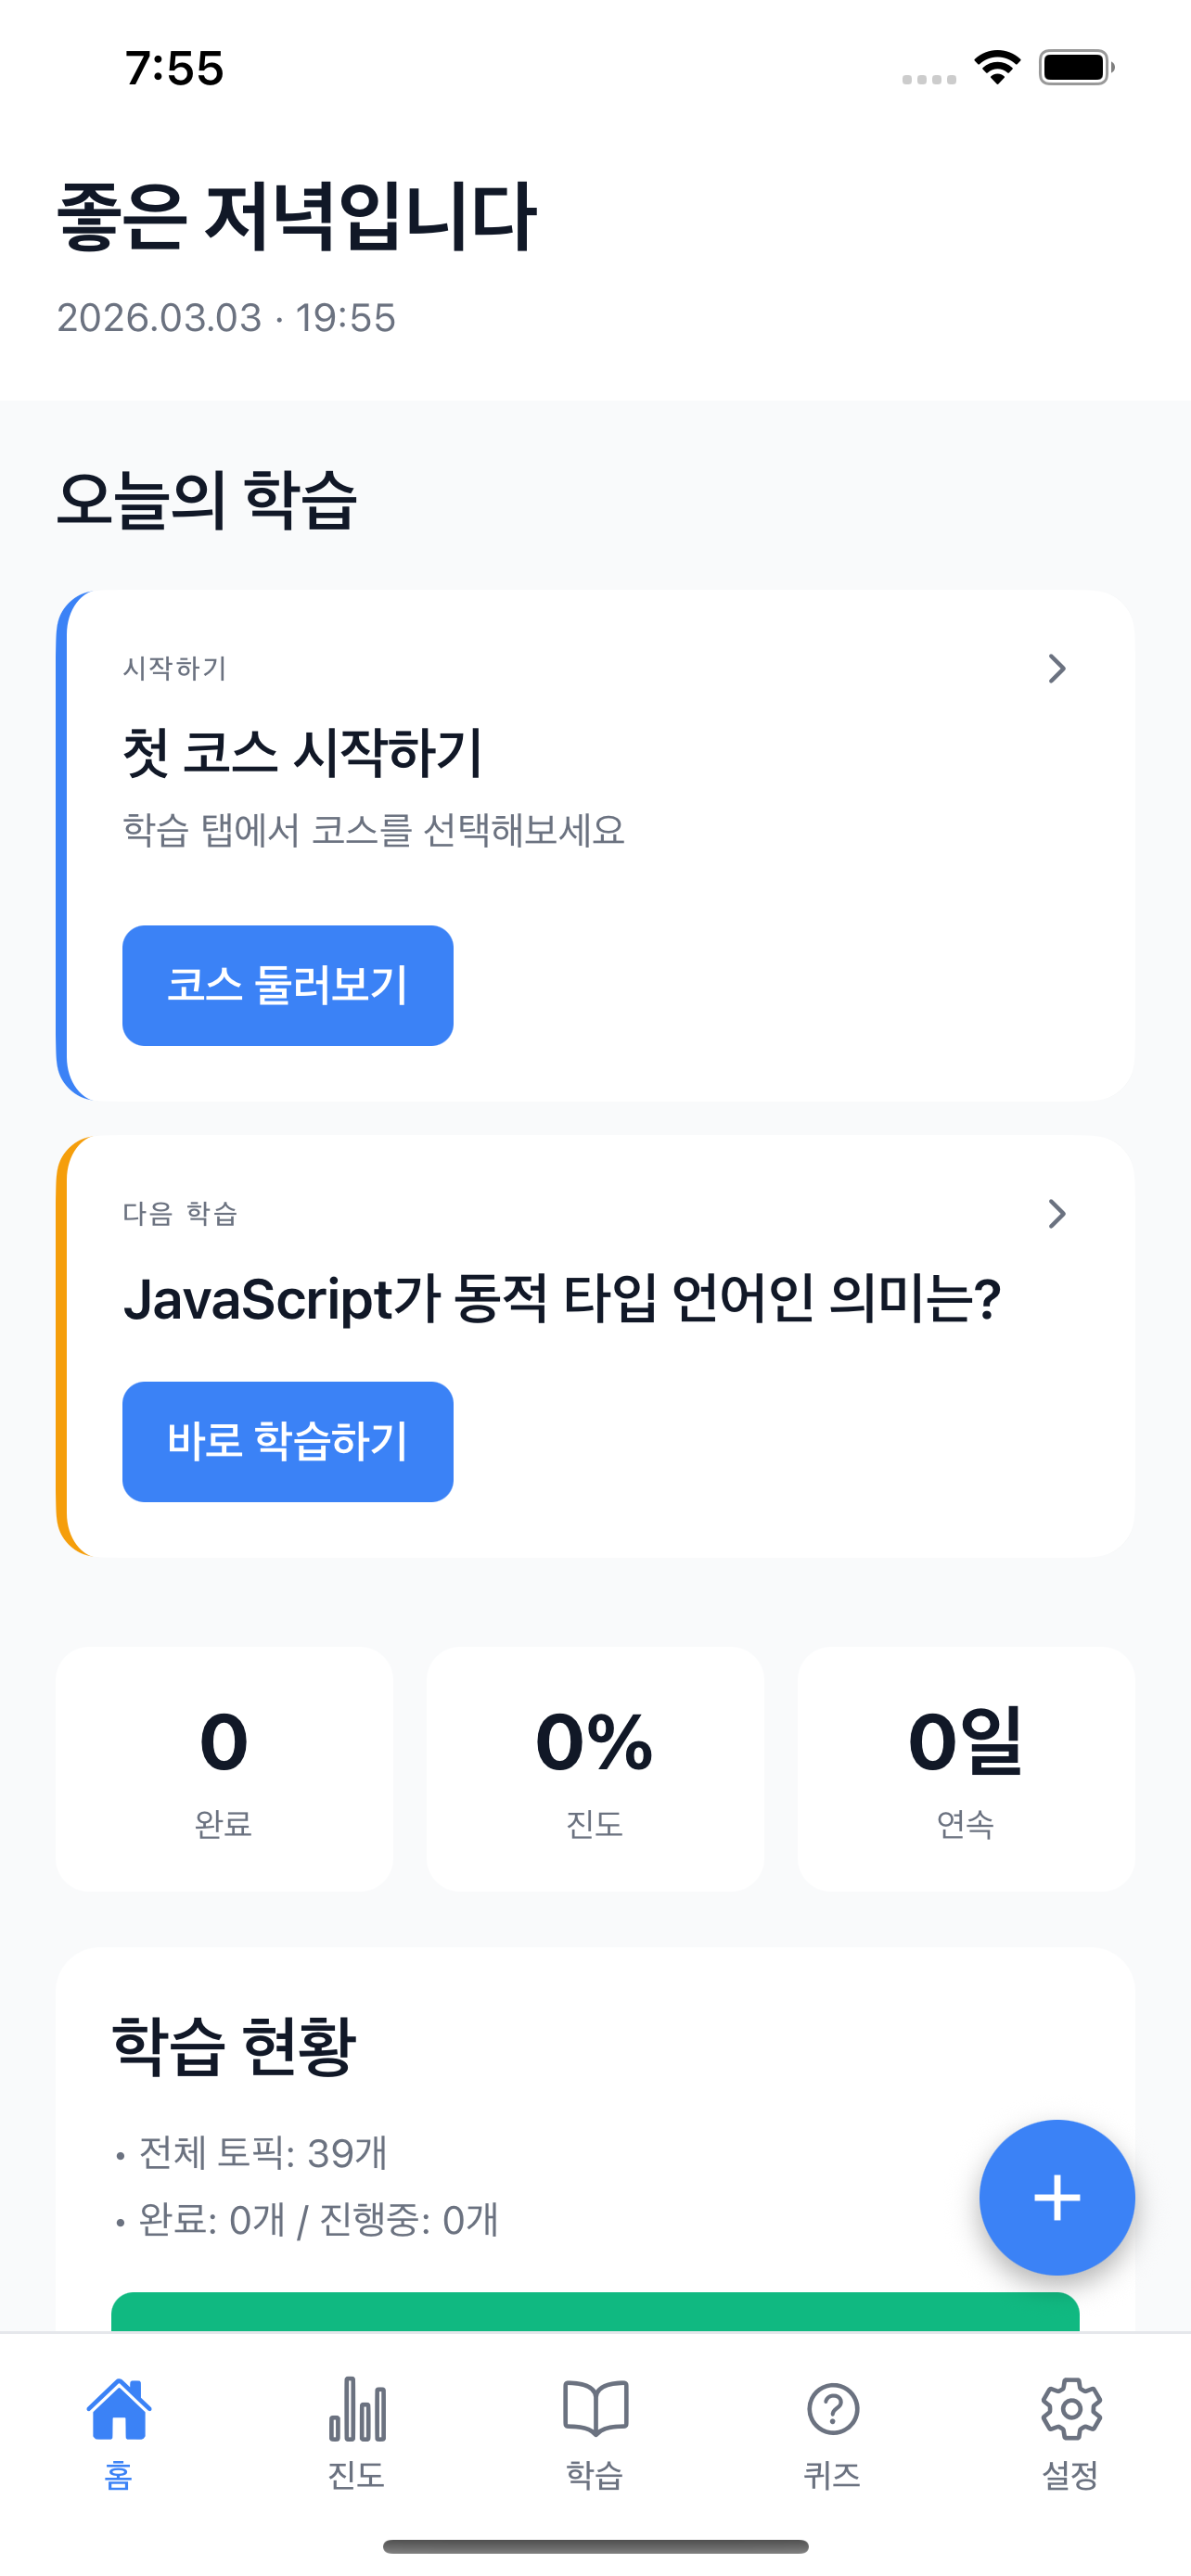
Task: Tap the 학습 open book icon
Action: point(595,2408)
